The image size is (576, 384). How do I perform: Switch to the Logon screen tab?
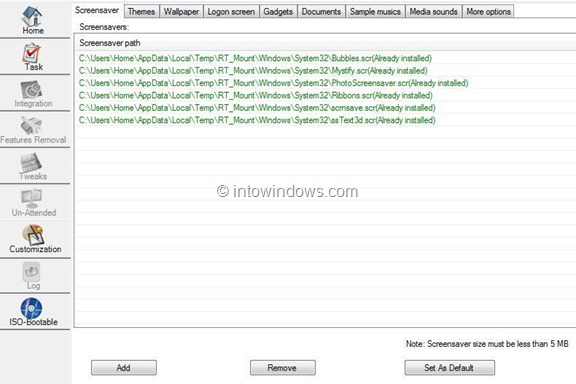pyautogui.click(x=231, y=12)
